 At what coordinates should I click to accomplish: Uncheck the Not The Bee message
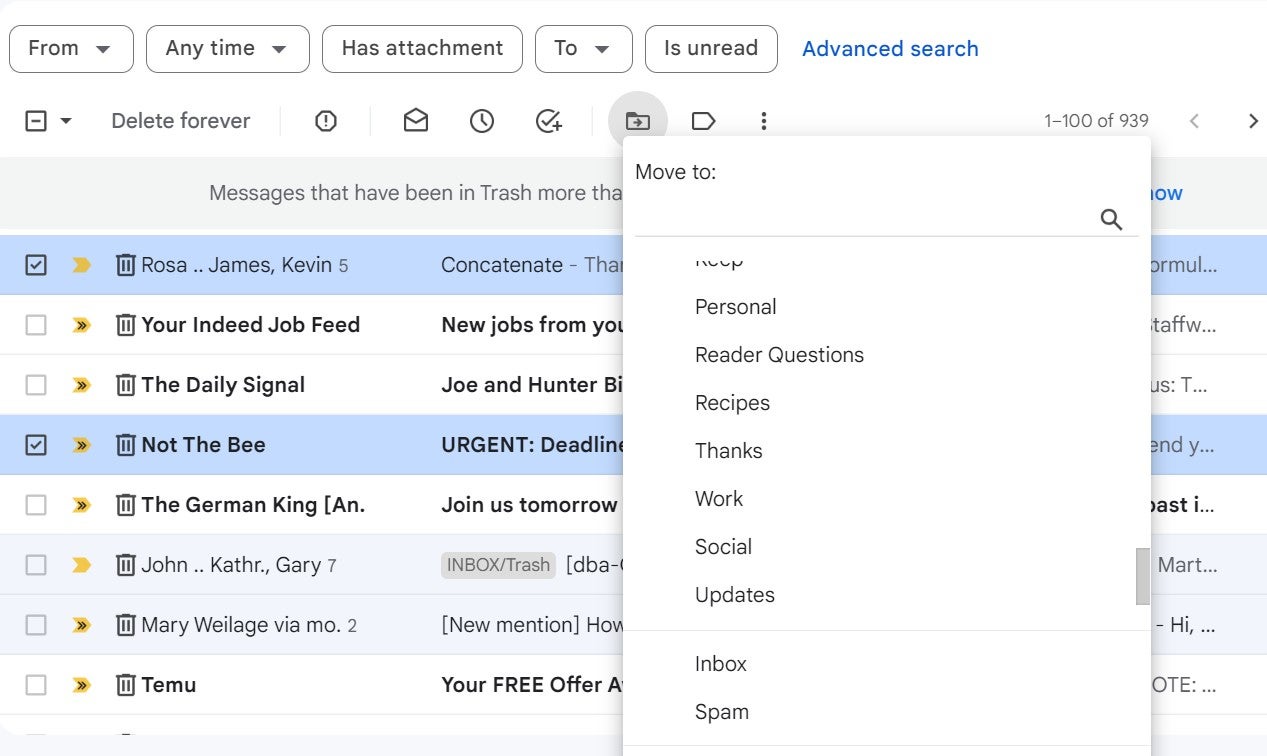(x=36, y=445)
